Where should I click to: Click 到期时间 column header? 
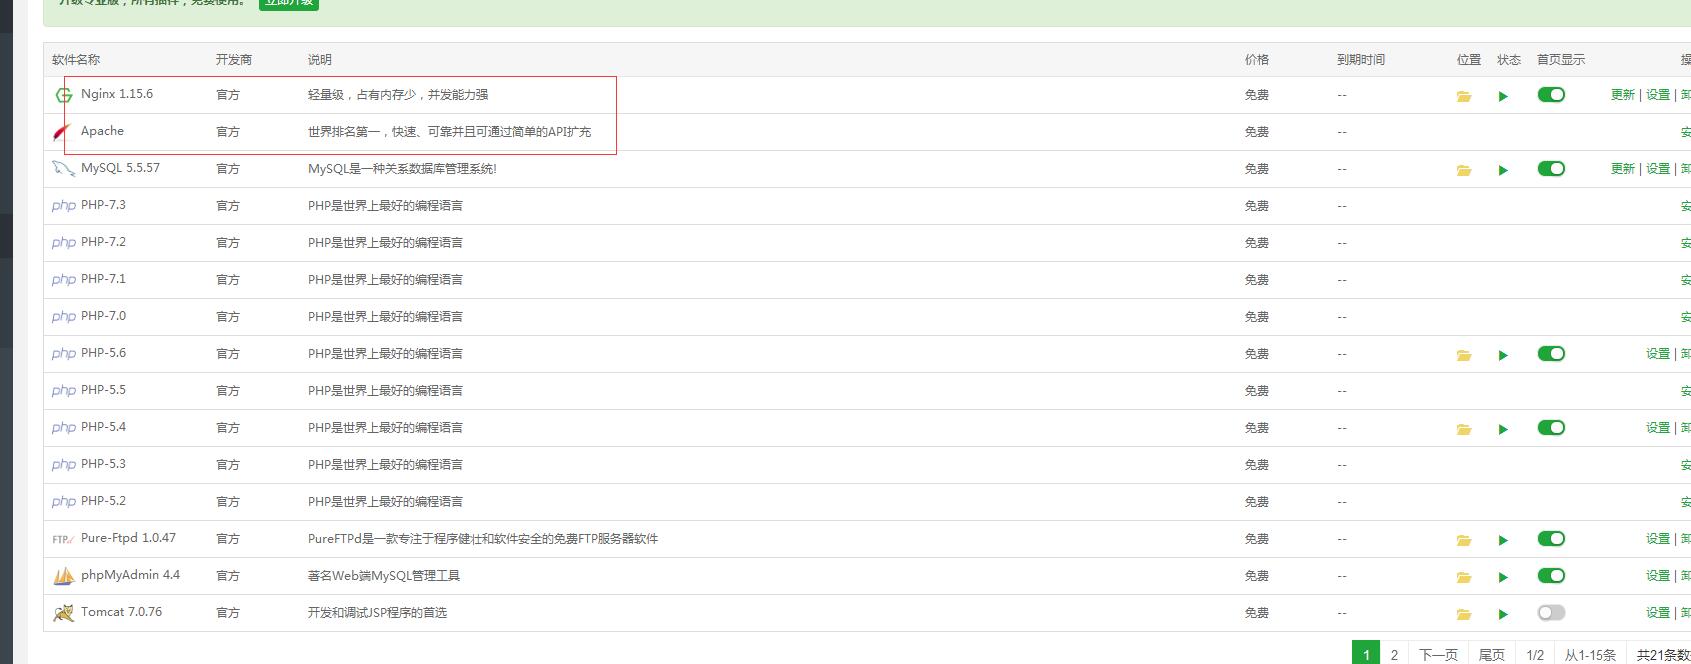coord(1361,60)
